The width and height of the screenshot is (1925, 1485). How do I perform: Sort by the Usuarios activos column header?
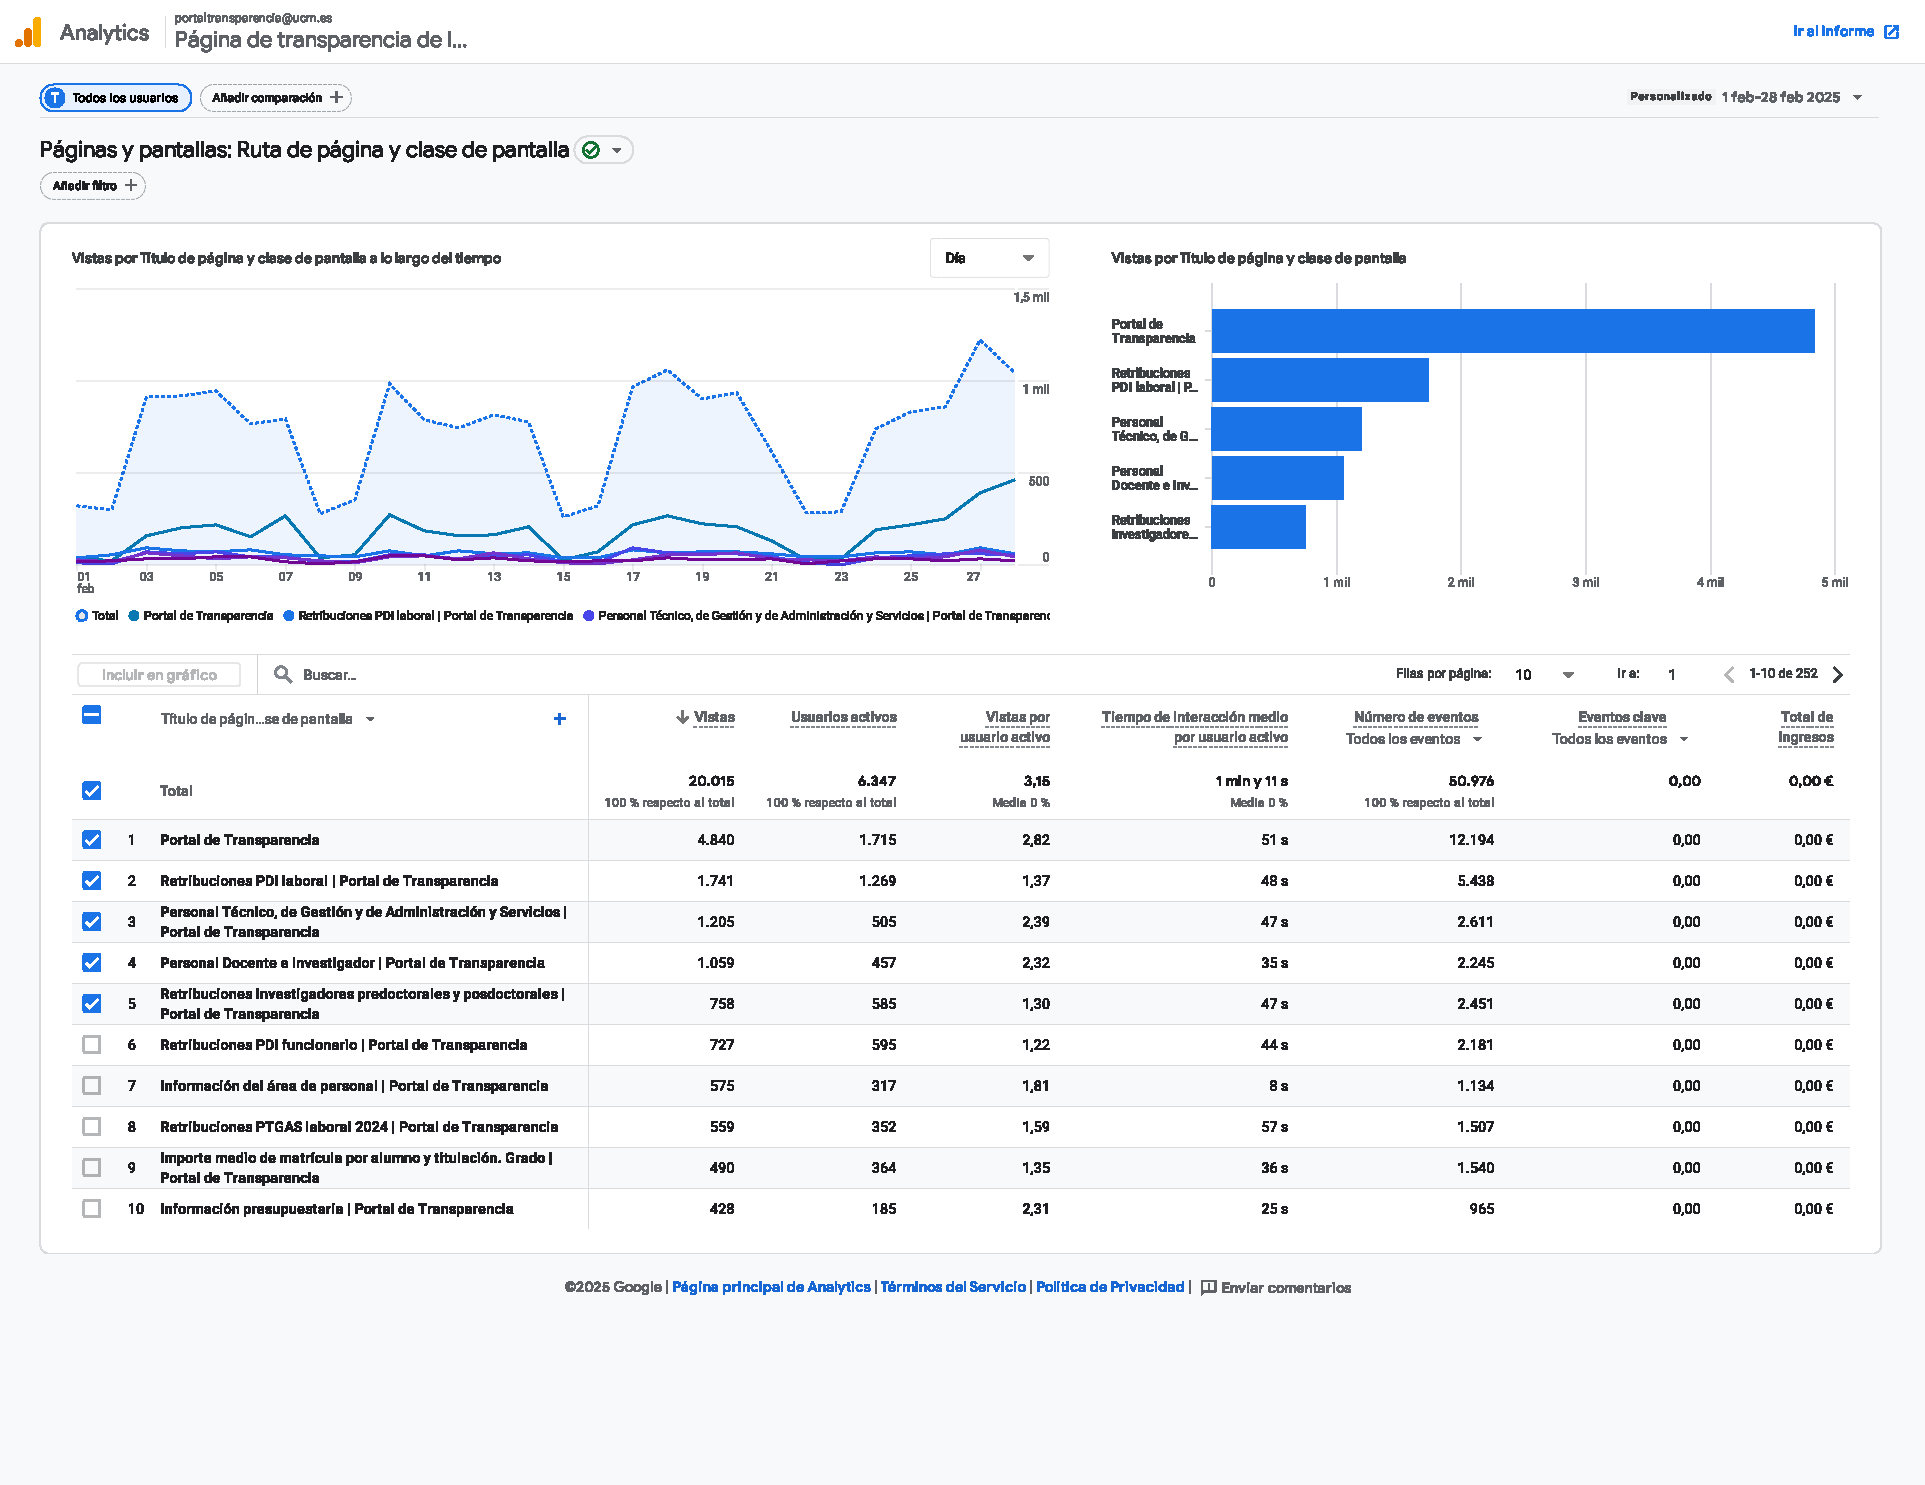tap(843, 717)
